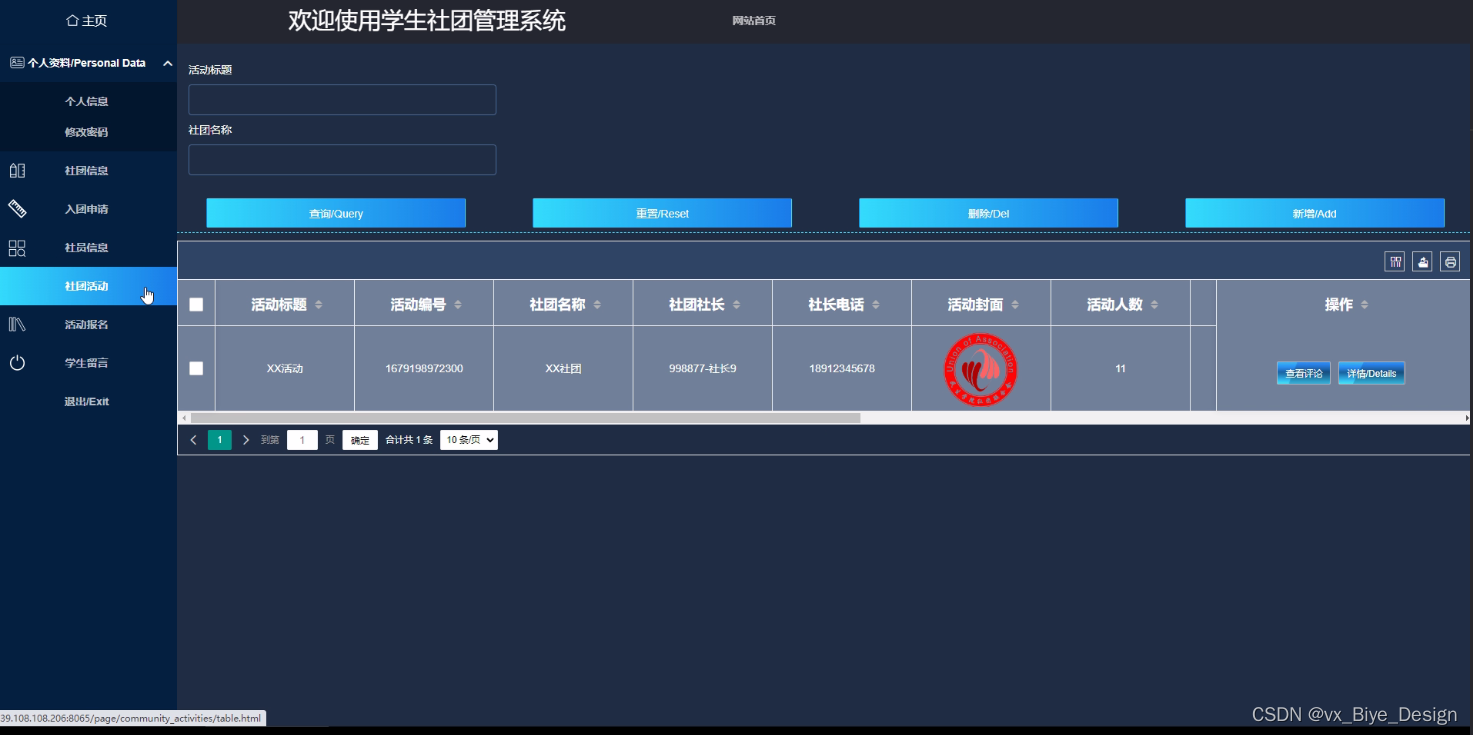Focus the 活动标题 search field

[x=342, y=100]
